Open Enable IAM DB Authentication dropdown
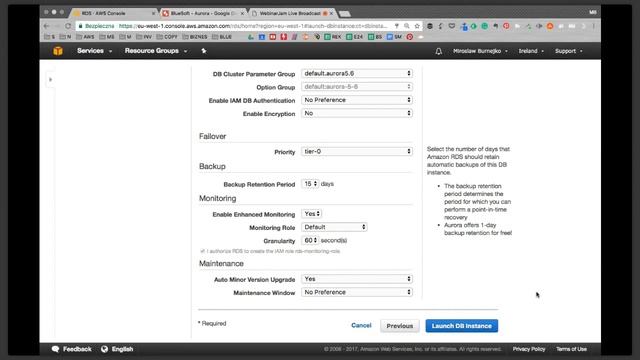 tap(357, 100)
